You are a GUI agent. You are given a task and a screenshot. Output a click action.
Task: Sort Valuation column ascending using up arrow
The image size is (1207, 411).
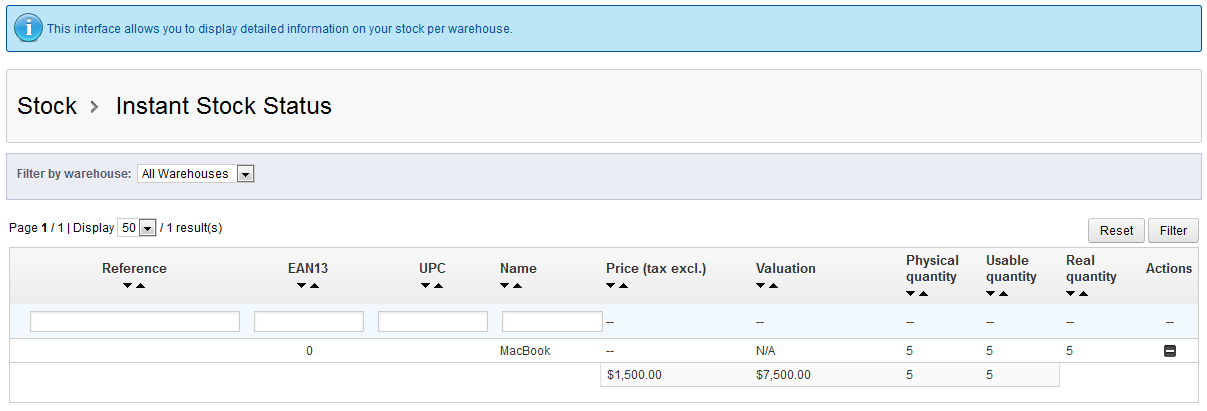[774, 287]
